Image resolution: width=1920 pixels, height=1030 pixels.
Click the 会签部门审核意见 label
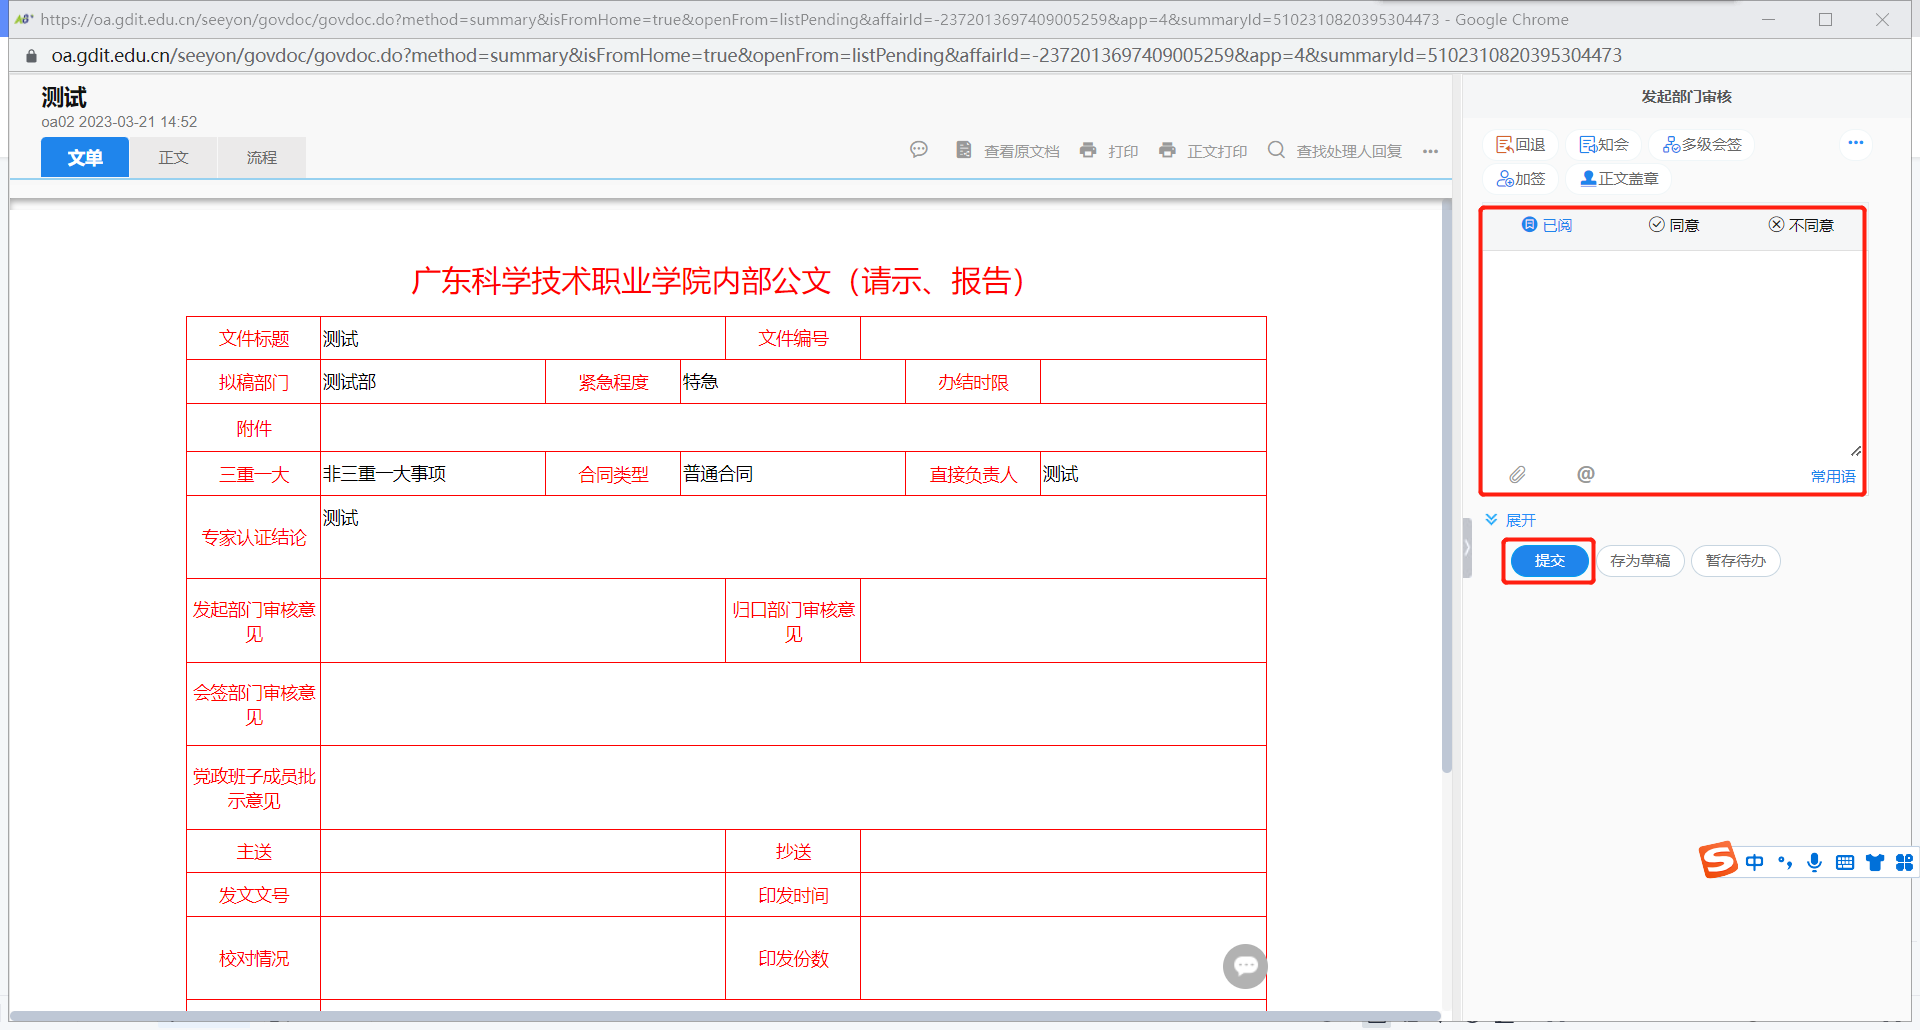pos(254,705)
